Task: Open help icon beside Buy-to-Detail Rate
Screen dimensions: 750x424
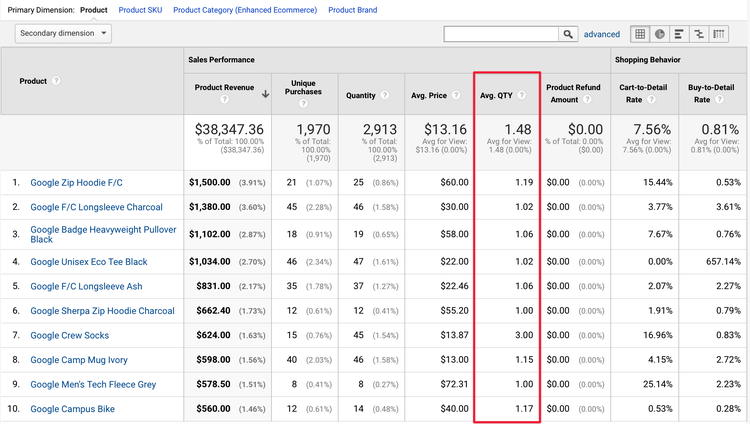Action: point(719,100)
